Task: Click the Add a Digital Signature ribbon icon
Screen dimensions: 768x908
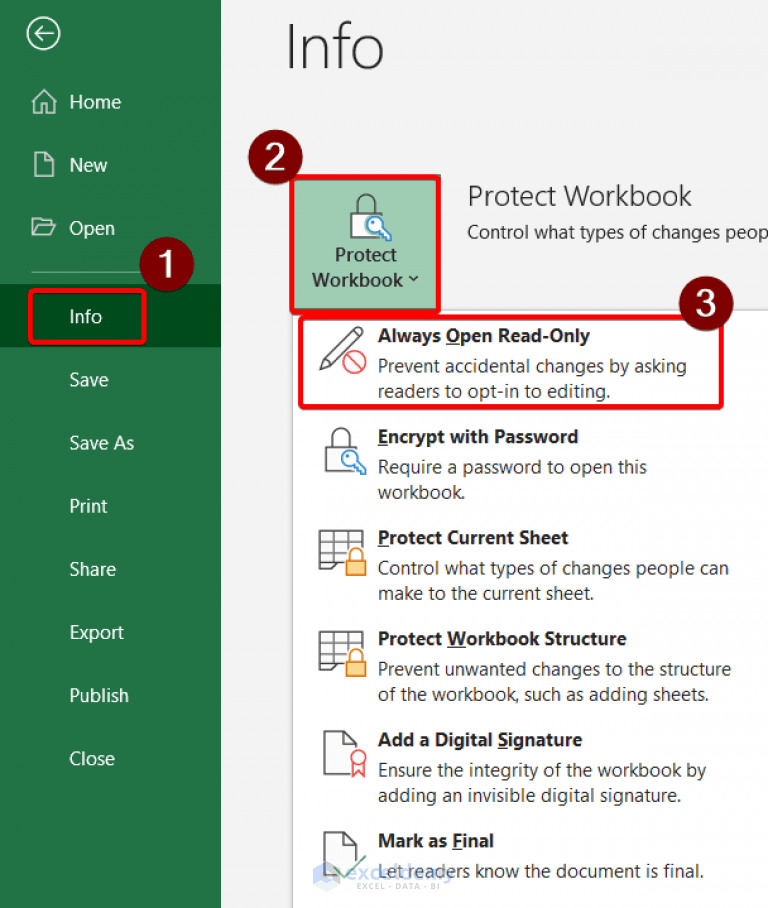Action: tap(345, 754)
